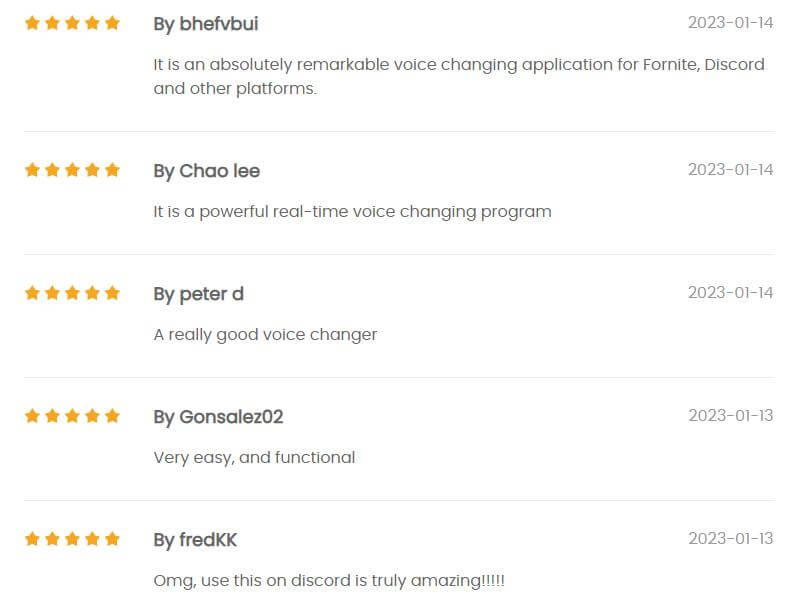Click the first star of fredKK's rating
Viewport: 800px width, 594px height.
32,539
